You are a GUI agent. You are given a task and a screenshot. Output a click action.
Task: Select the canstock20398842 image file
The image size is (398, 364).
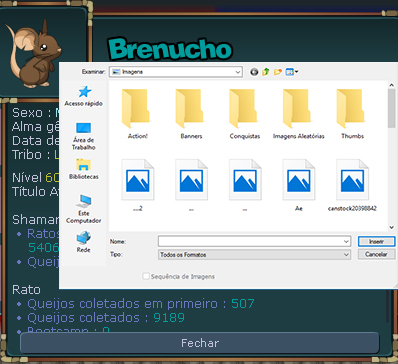click(352, 185)
